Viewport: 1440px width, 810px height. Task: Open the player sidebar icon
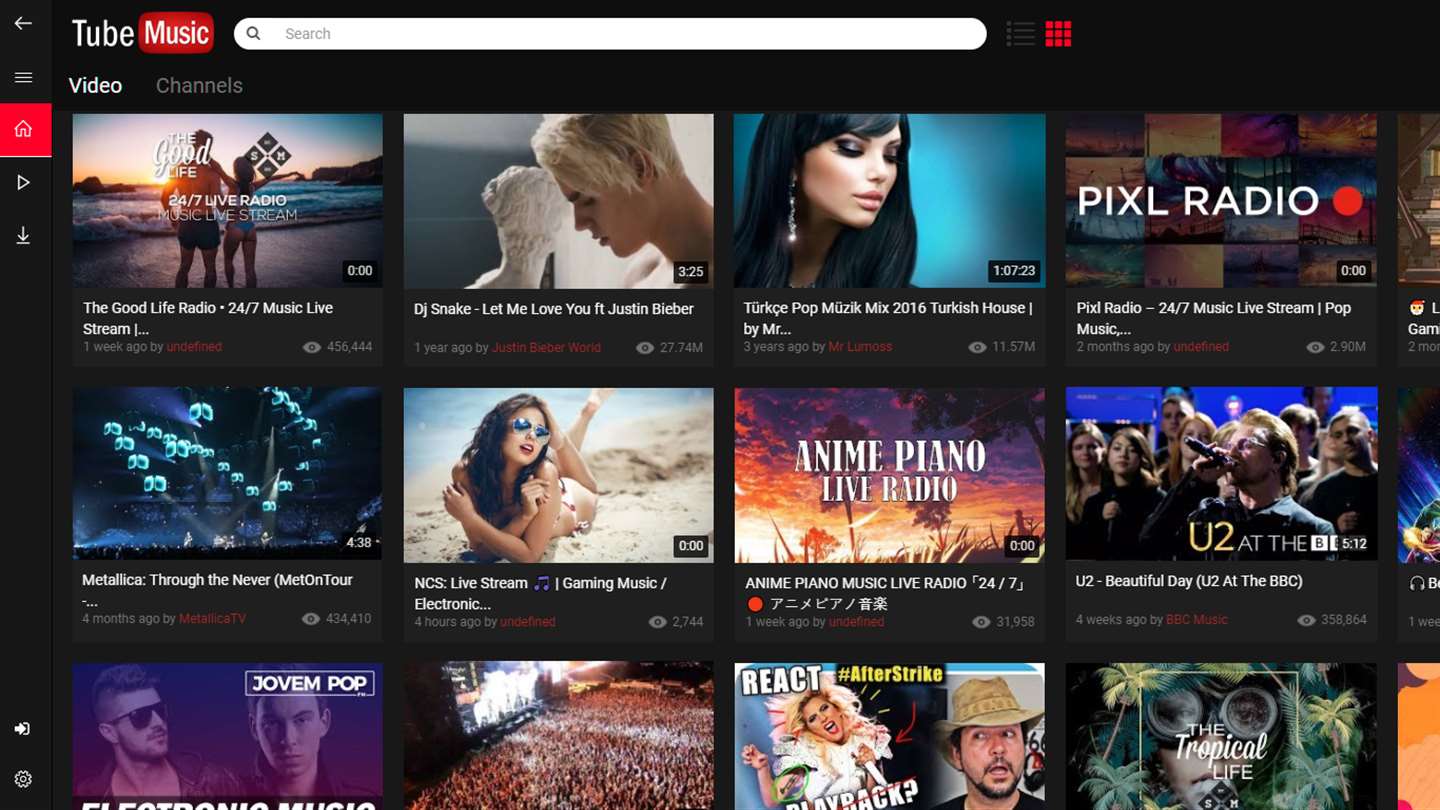(x=23, y=182)
